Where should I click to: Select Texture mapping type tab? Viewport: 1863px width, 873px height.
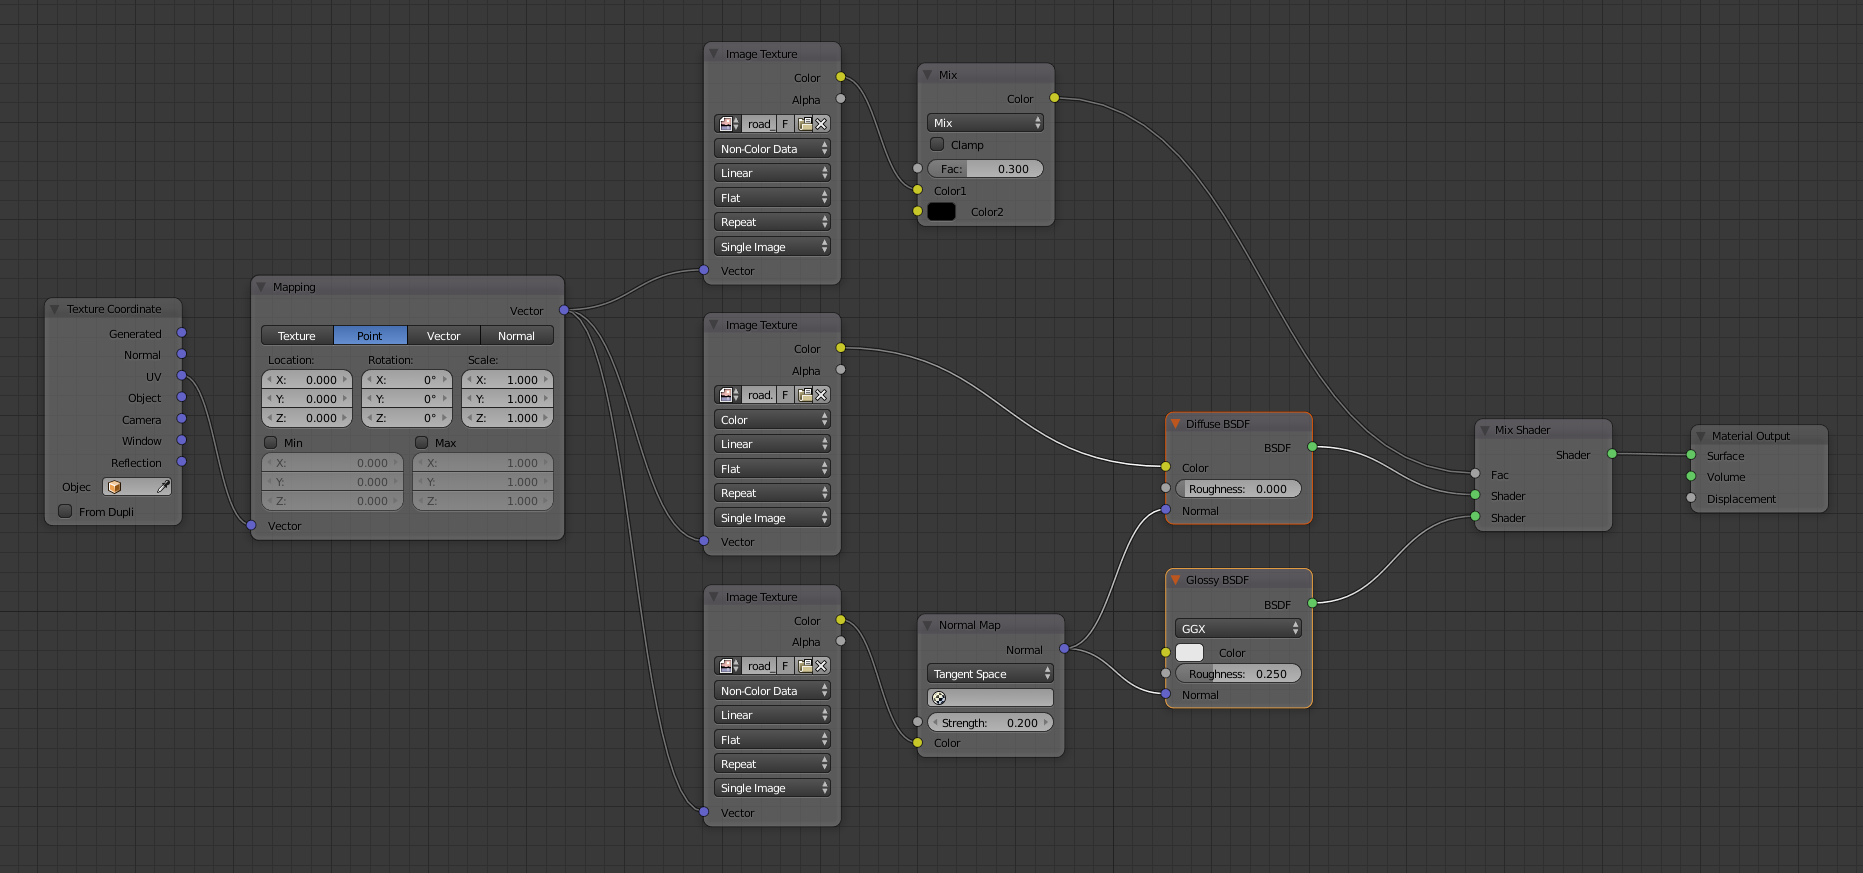[297, 336]
